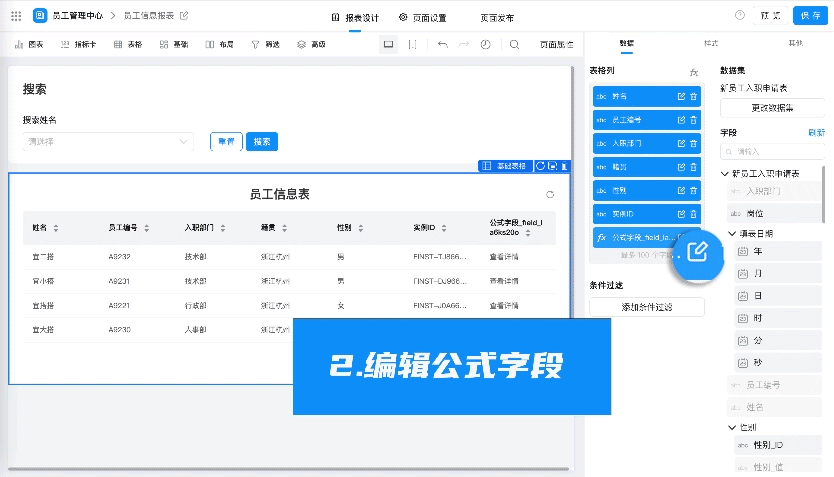Click the refresh icon beside 员工信息表 title
This screenshot has height=477, width=834.
click(x=549, y=194)
